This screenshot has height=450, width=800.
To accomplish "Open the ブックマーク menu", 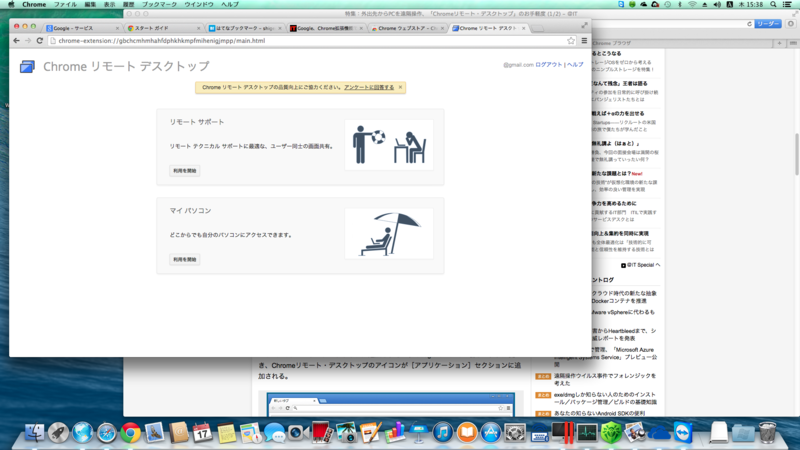I will click(x=159, y=4).
